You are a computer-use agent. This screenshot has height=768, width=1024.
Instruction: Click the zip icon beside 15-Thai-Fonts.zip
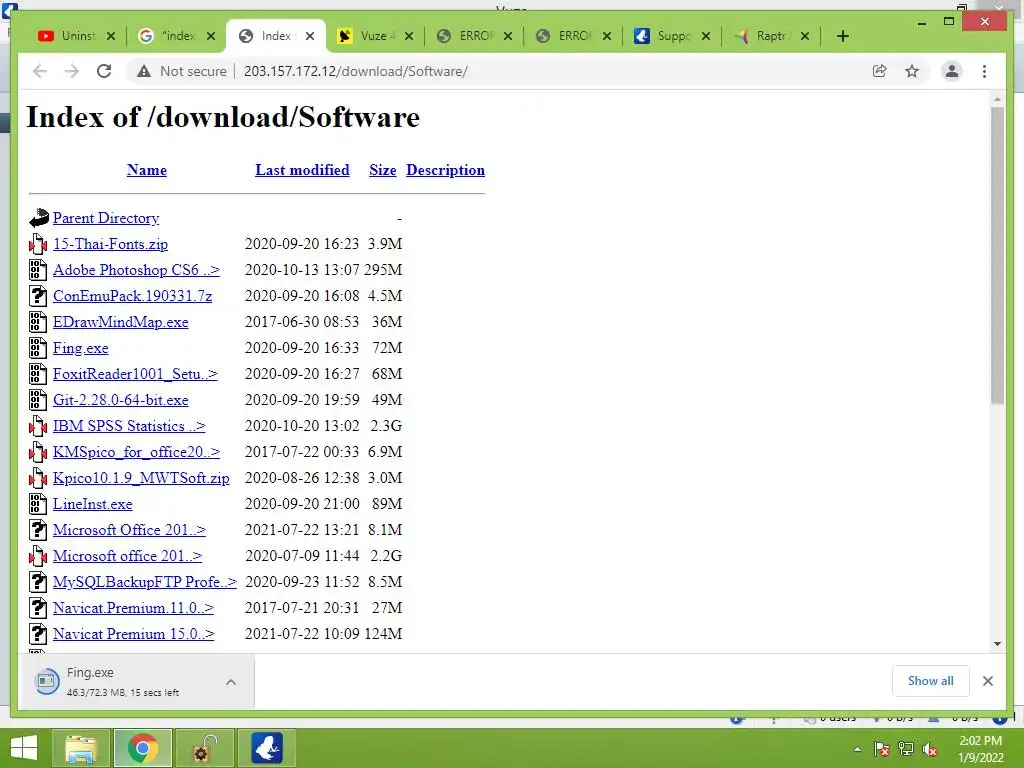click(x=38, y=244)
